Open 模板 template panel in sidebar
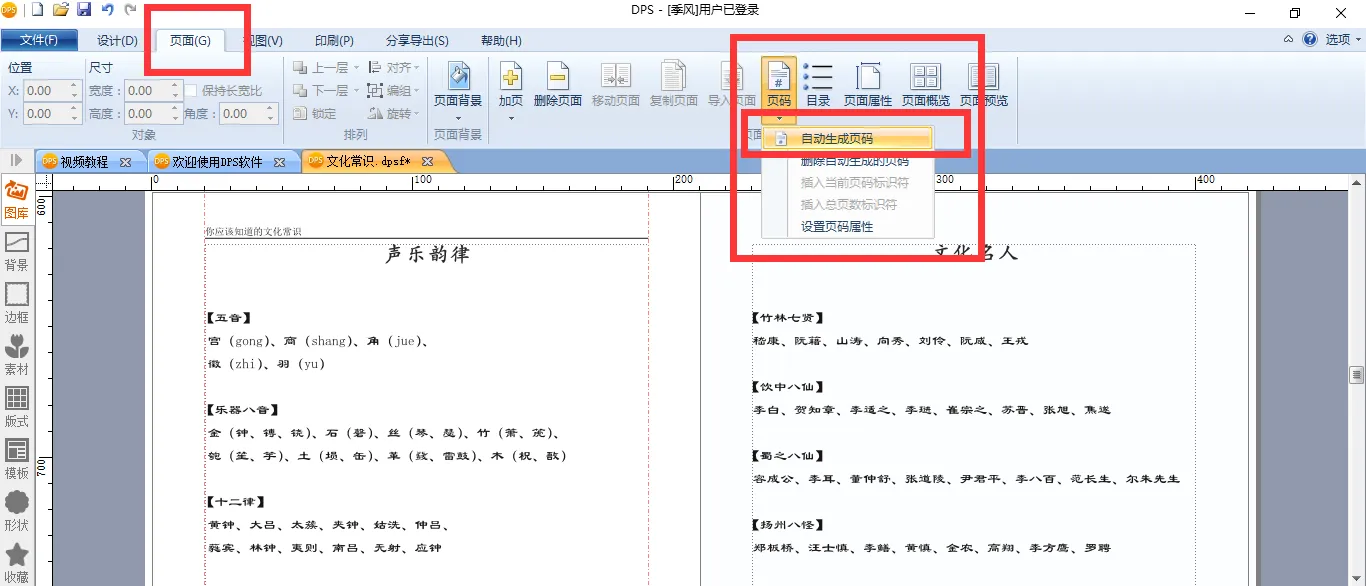 (x=16, y=459)
